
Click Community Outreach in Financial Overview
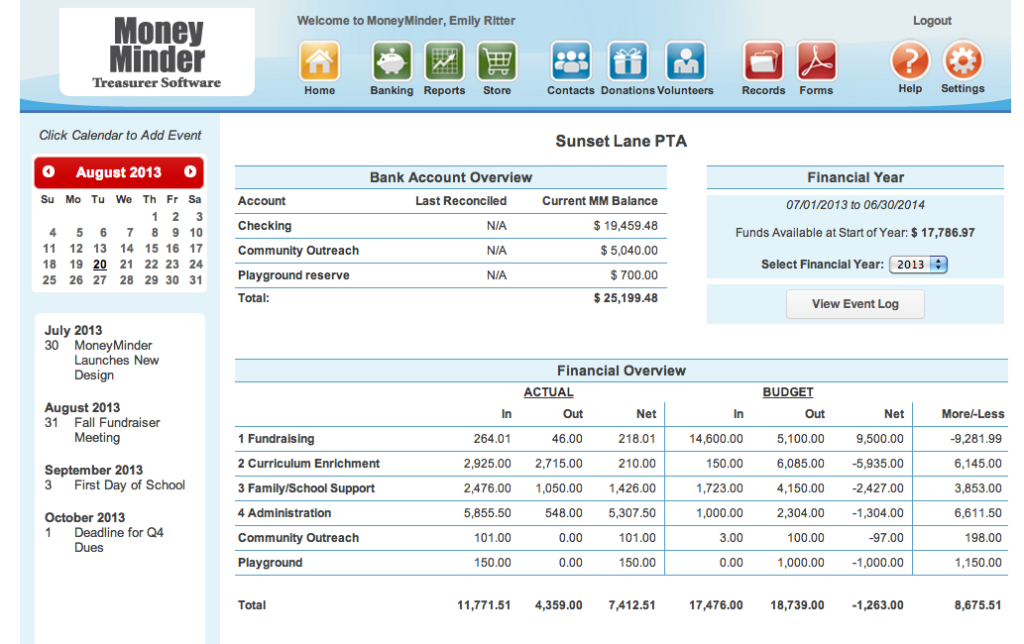pyautogui.click(x=298, y=538)
